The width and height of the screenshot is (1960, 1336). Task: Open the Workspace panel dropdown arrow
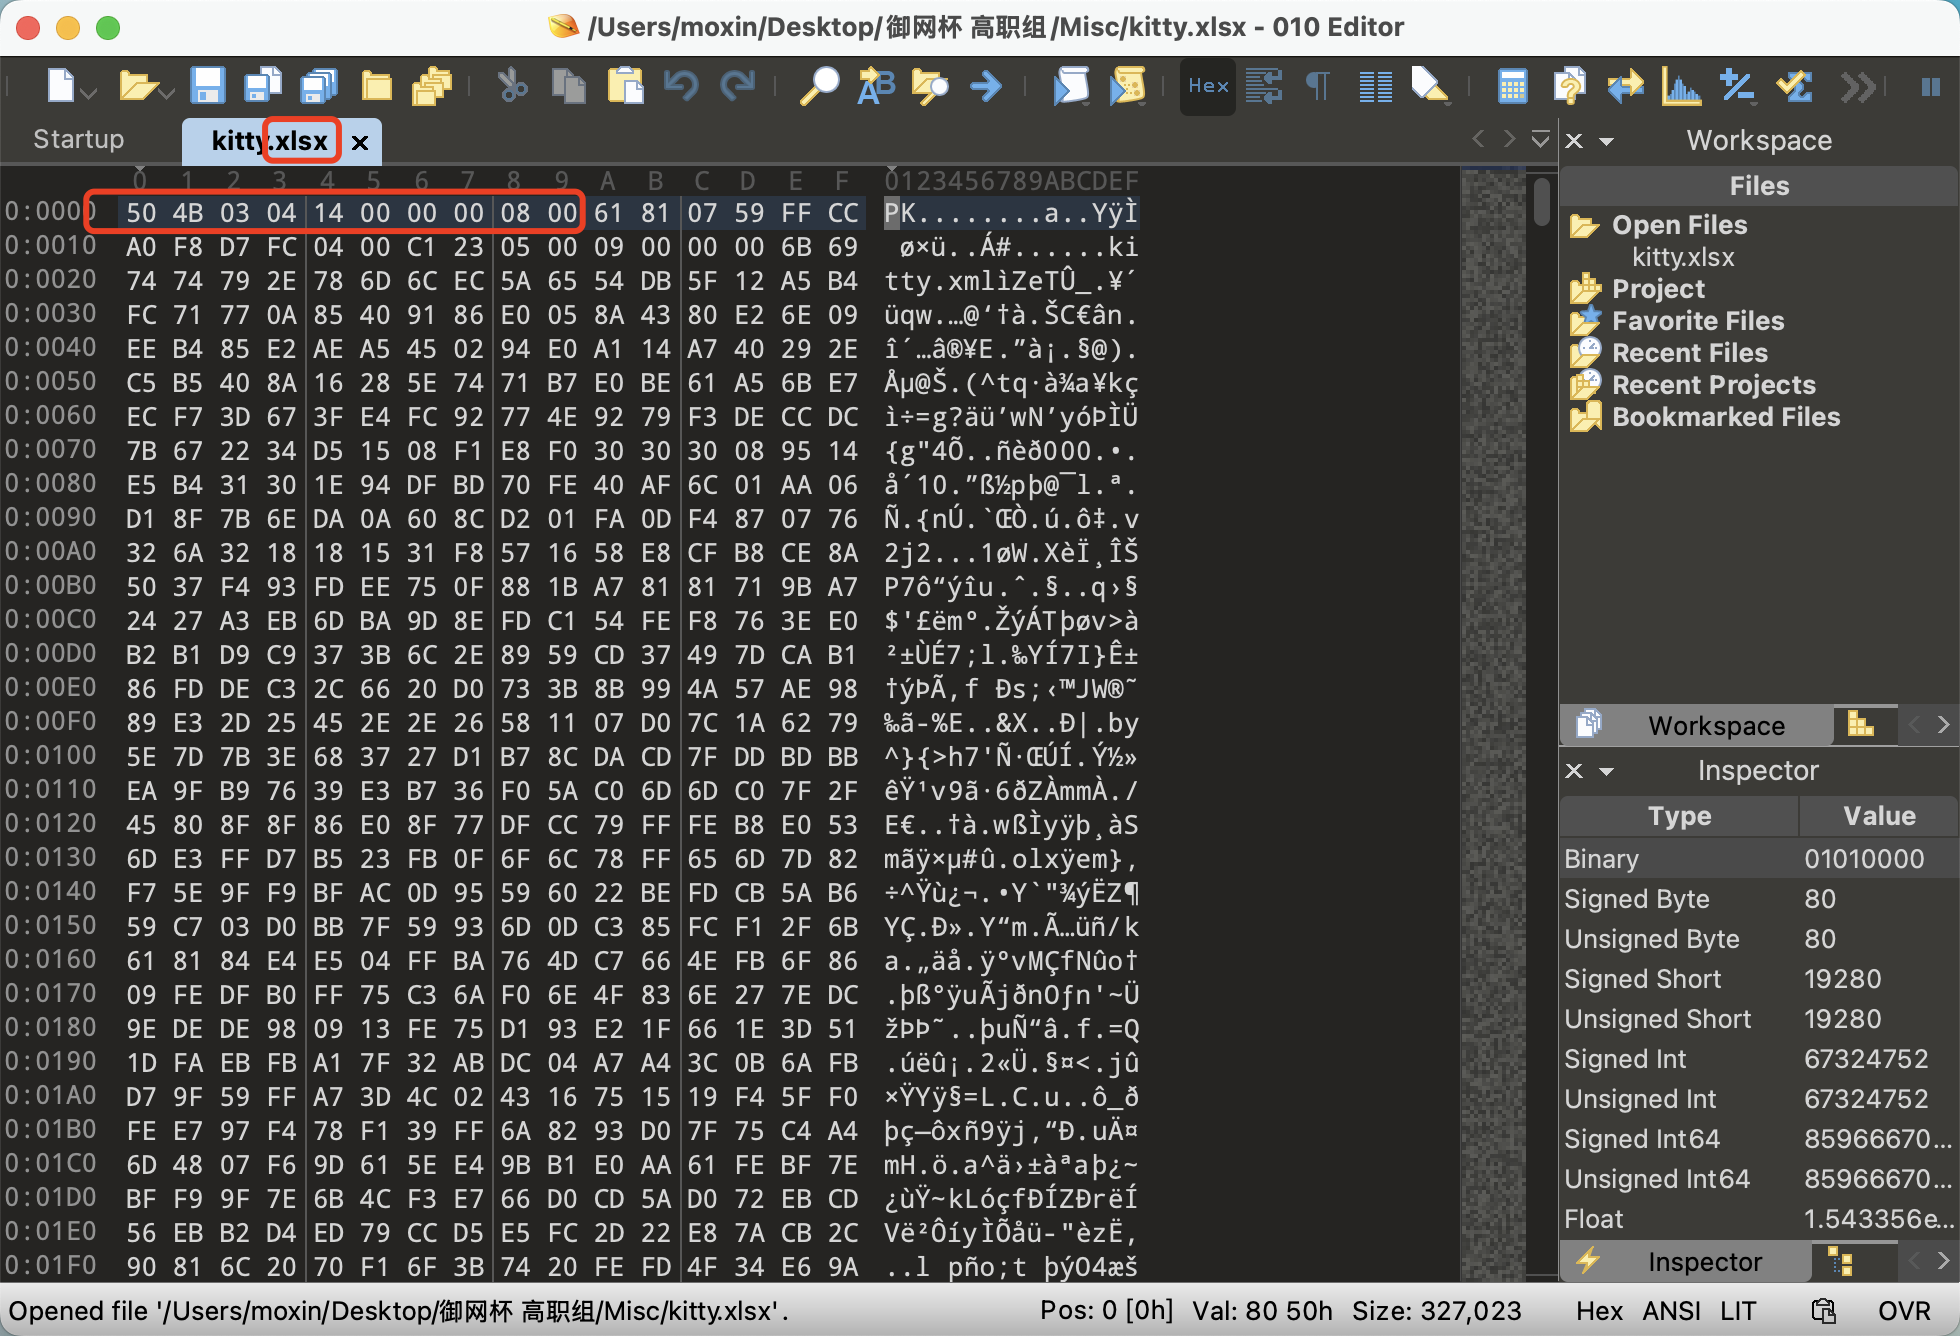pyautogui.click(x=1607, y=141)
